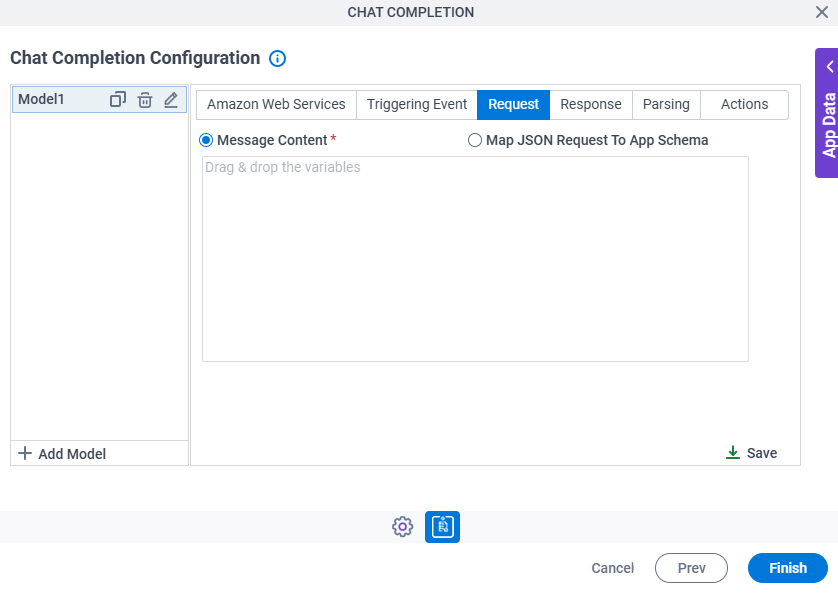Open the Triggering Event tab
This screenshot has height=593, width=838.
(x=417, y=104)
